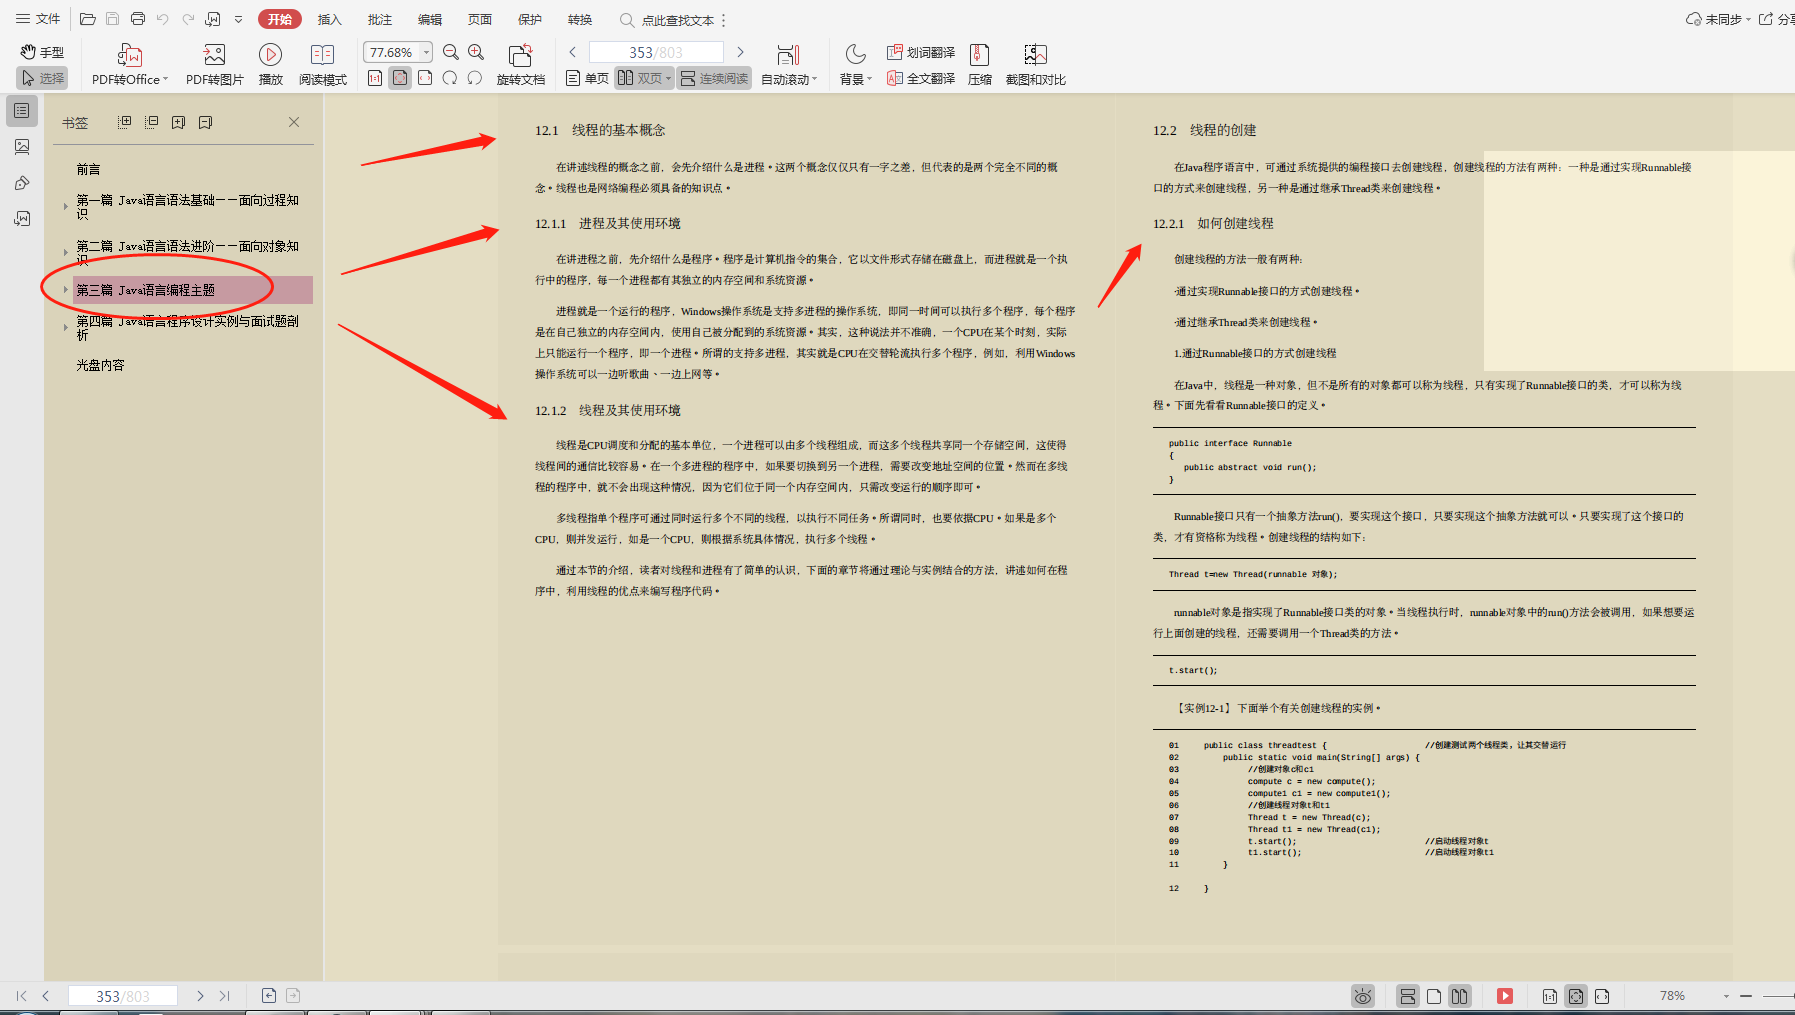
Task: Expand 第一篇 Java语言语法基础 bookmark arrow
Action: pyautogui.click(x=66, y=206)
